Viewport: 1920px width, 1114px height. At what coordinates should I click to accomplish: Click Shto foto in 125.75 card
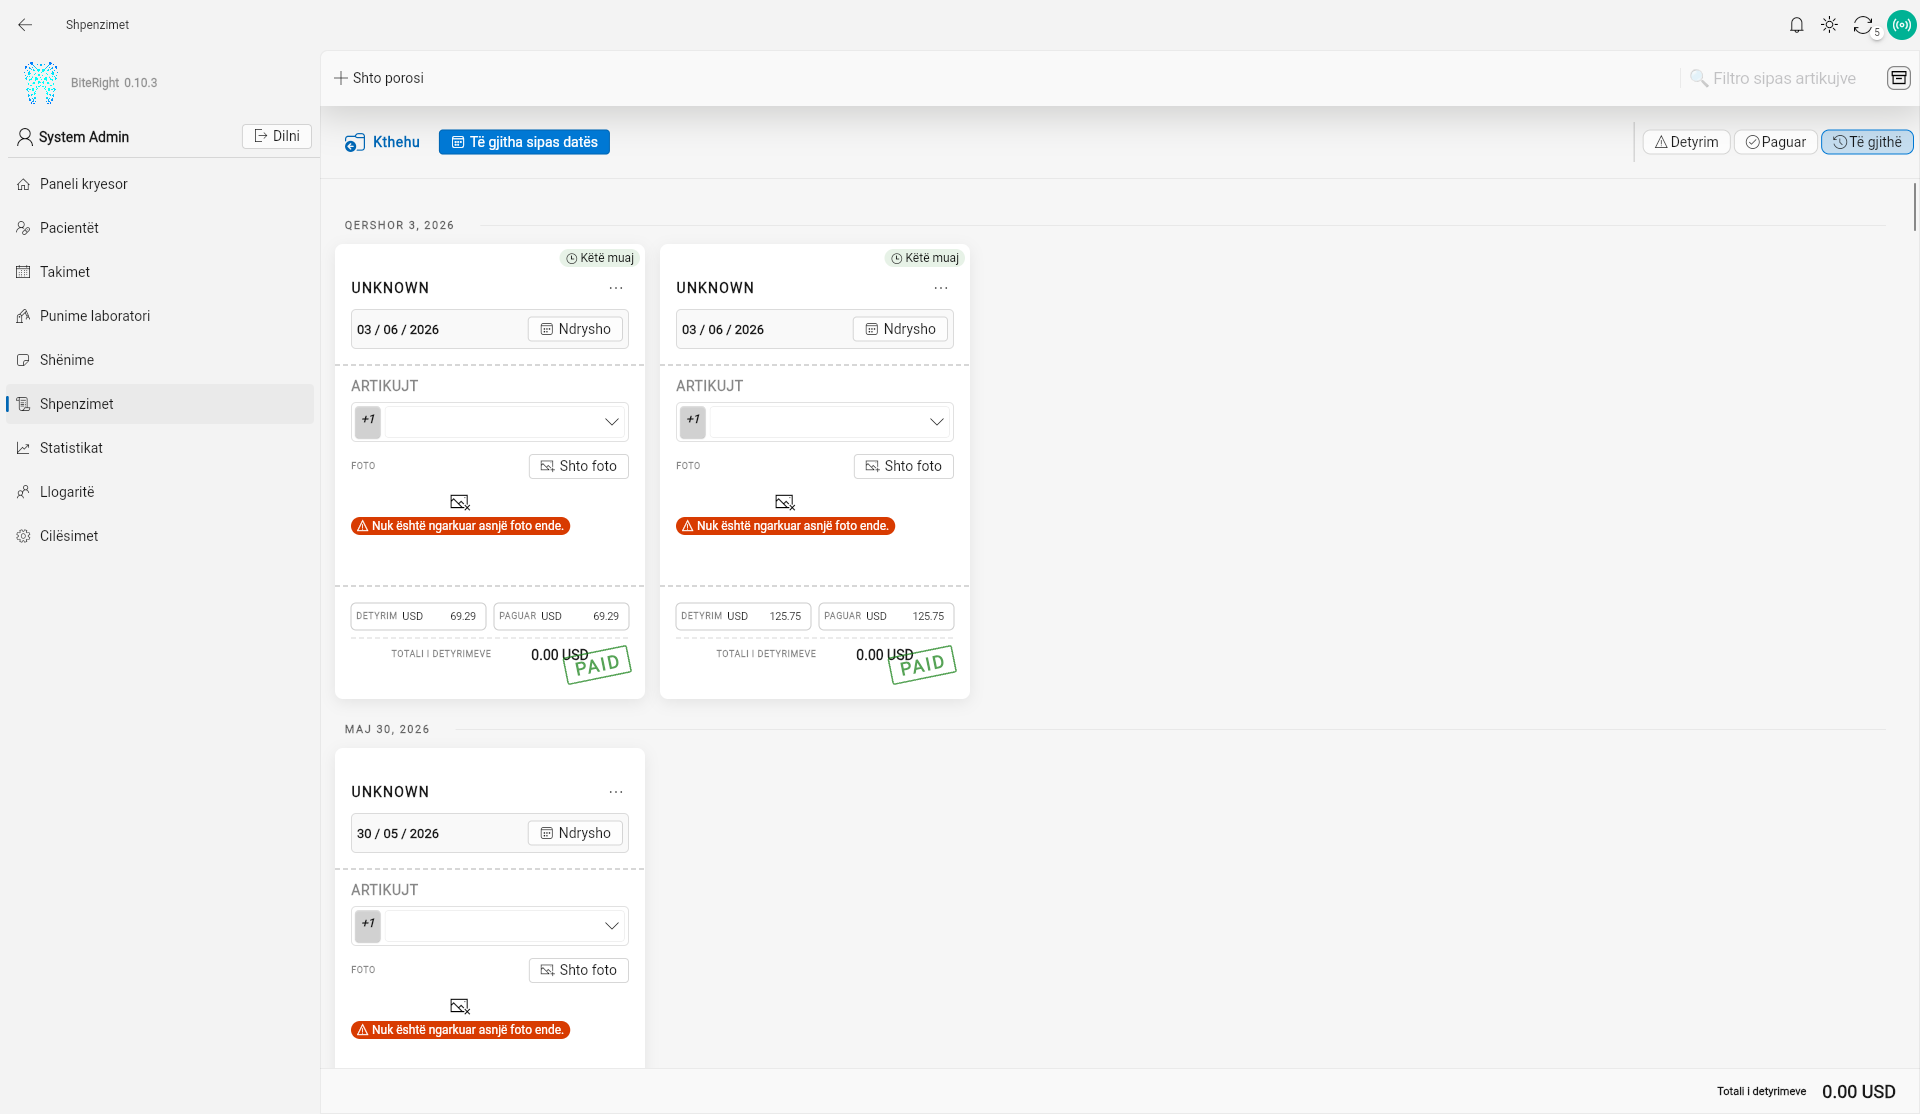[x=904, y=466]
